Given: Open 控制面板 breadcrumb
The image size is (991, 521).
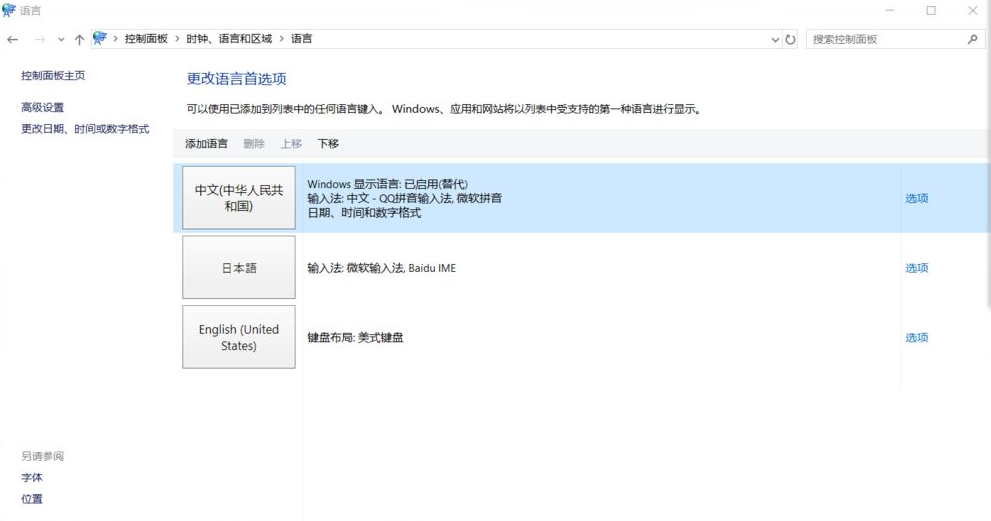Looking at the screenshot, I should [146, 39].
